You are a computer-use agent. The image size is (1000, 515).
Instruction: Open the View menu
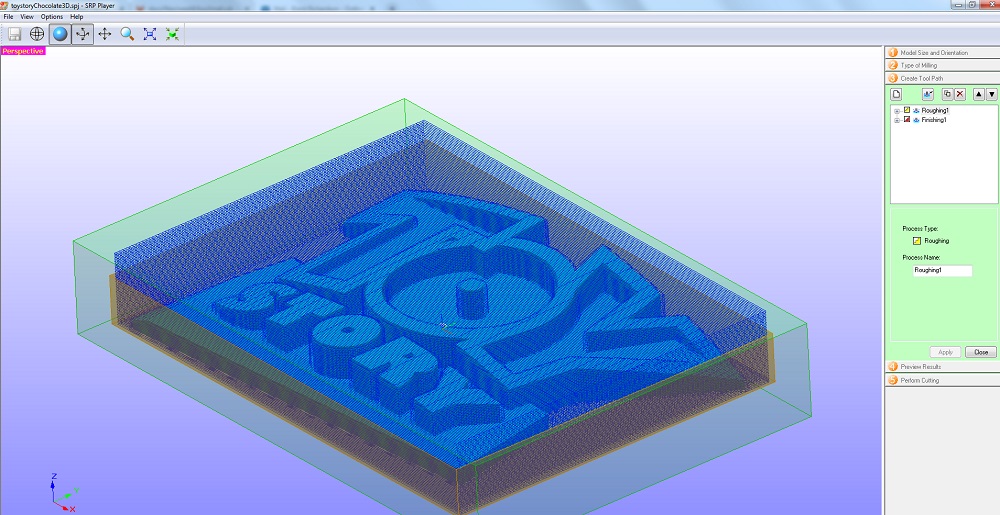(x=27, y=17)
